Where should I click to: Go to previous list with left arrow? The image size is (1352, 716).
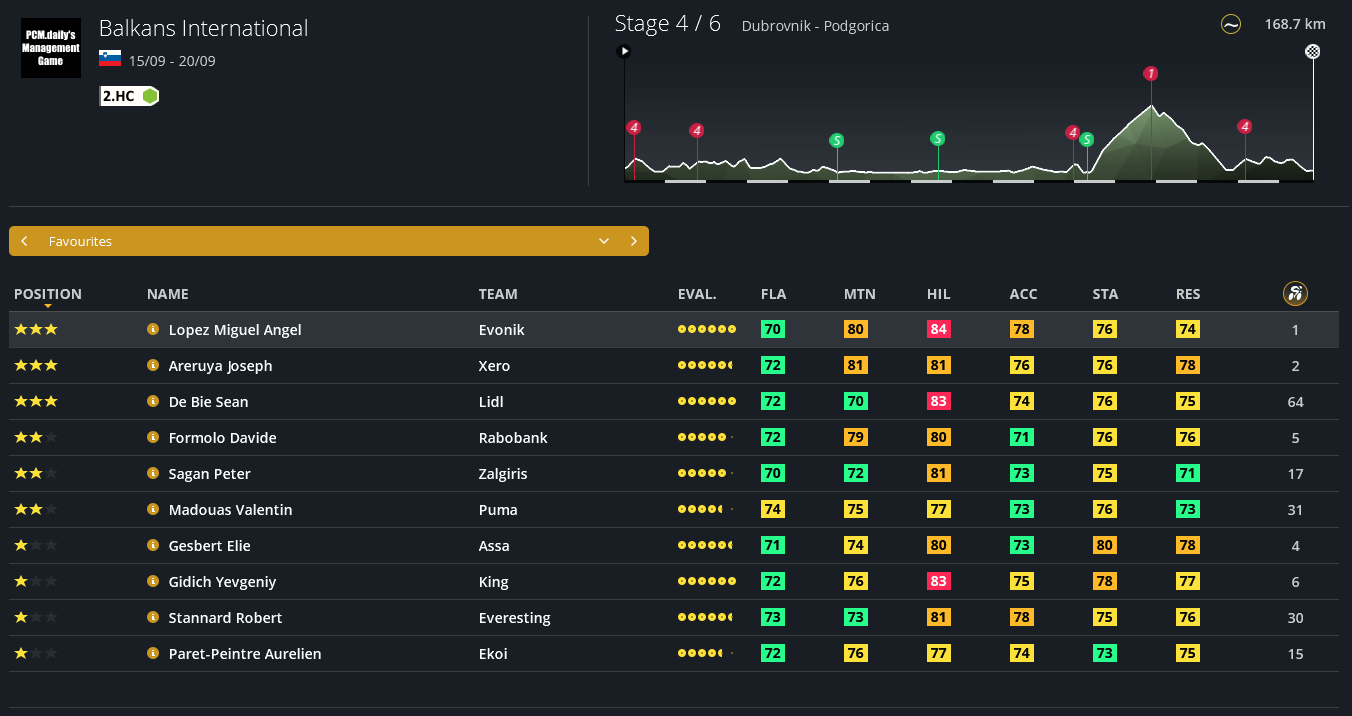click(24, 241)
